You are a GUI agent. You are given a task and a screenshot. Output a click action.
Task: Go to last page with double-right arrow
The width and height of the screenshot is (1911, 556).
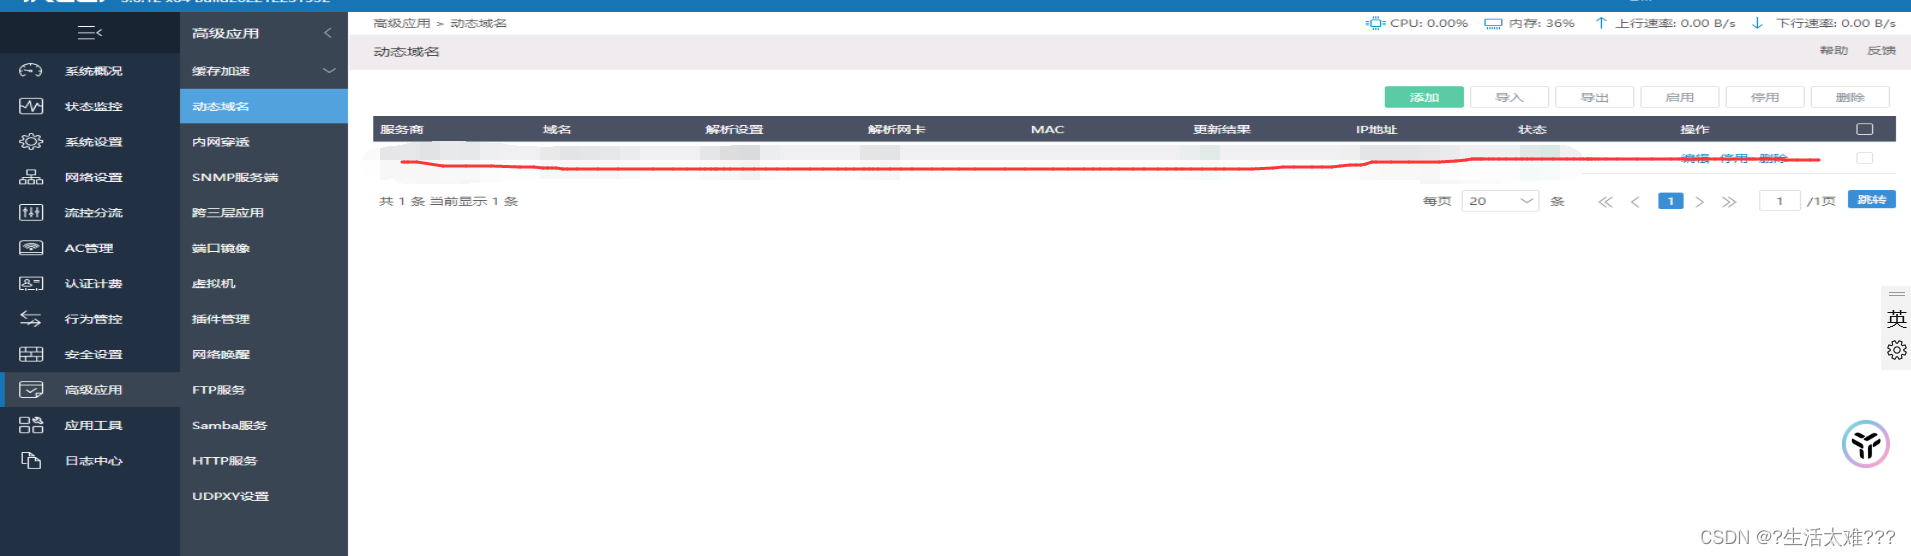click(1729, 202)
